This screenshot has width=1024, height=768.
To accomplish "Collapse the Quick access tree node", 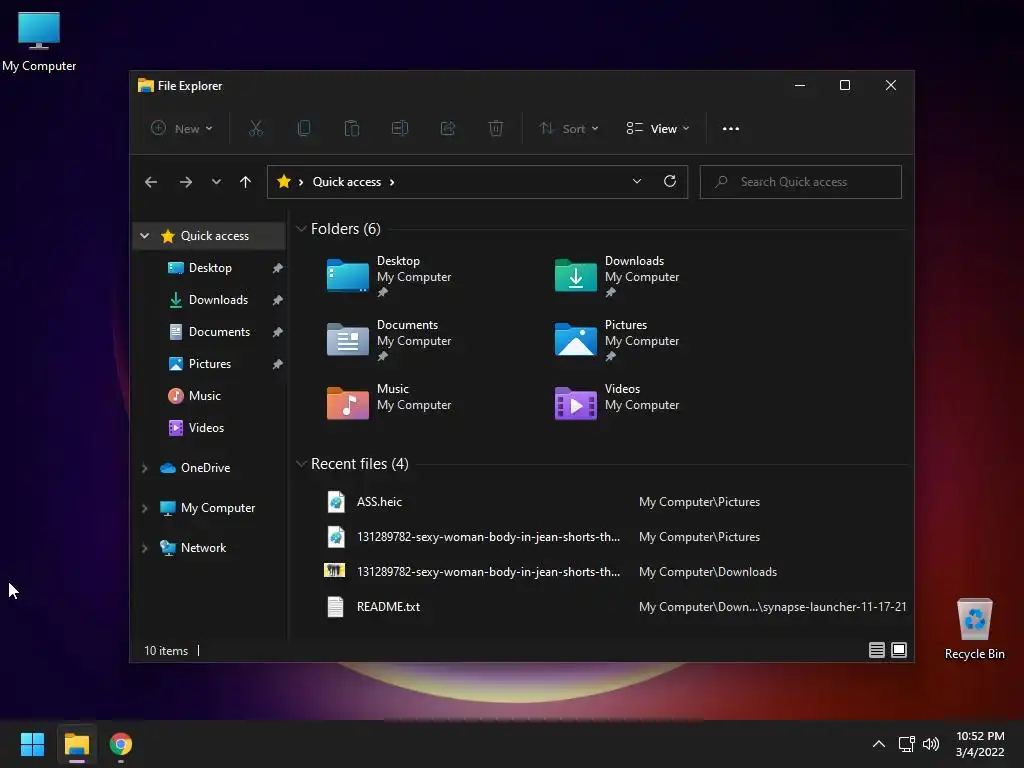I will [x=145, y=236].
